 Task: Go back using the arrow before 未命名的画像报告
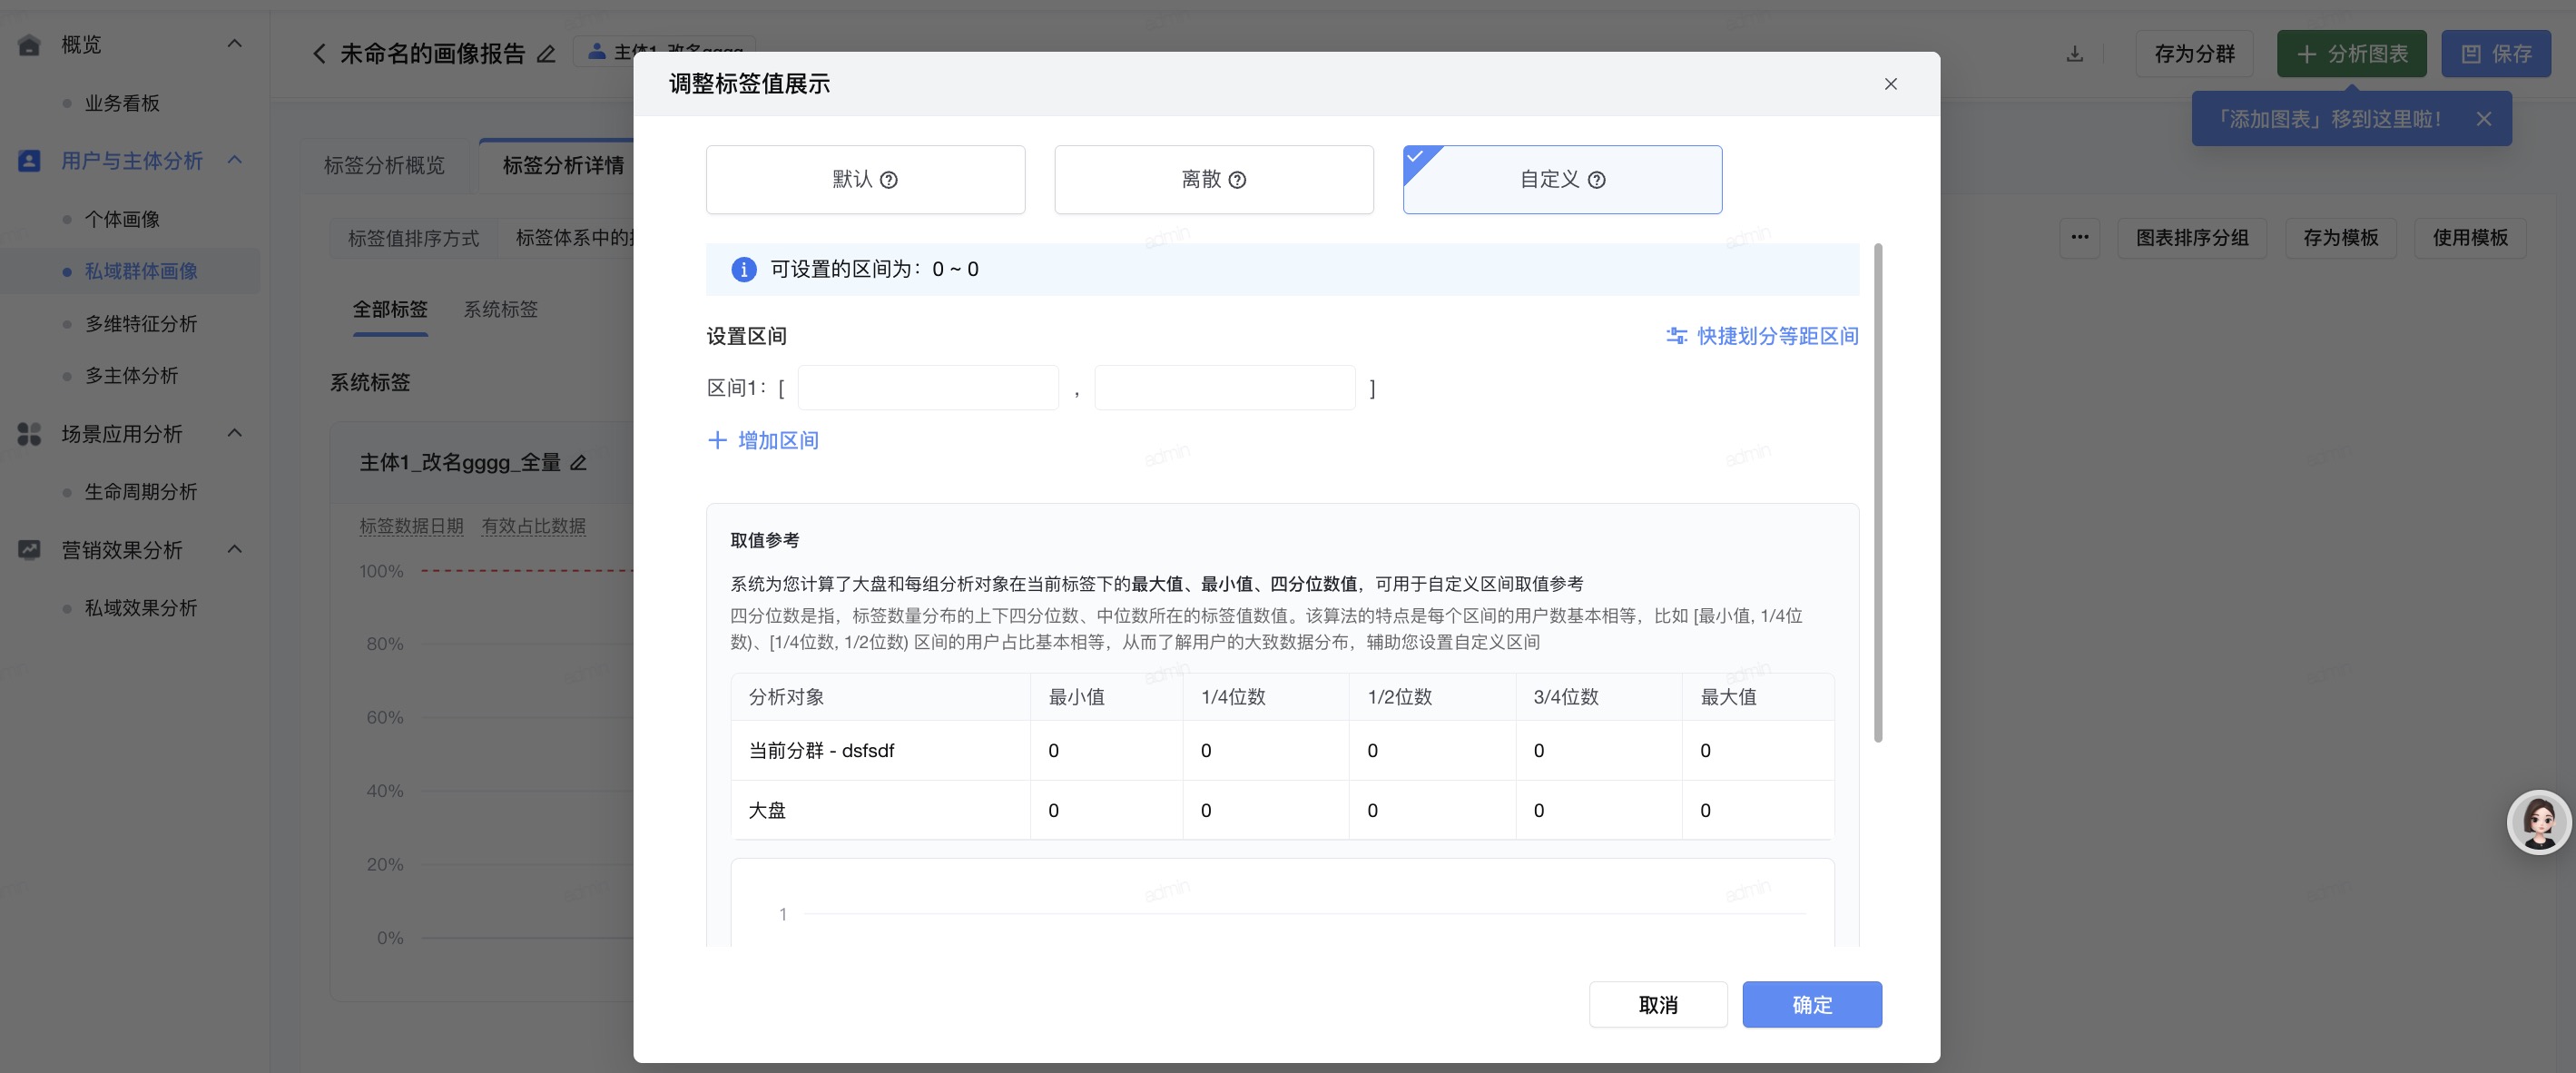point(319,54)
